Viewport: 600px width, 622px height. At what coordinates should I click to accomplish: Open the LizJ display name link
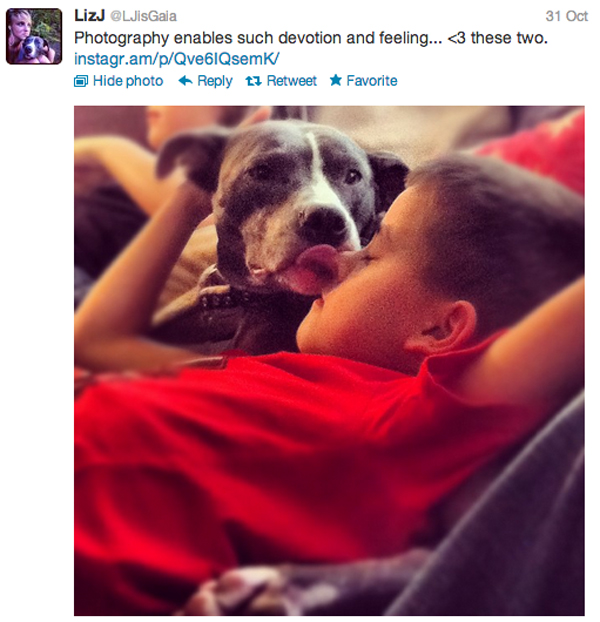click(x=89, y=16)
